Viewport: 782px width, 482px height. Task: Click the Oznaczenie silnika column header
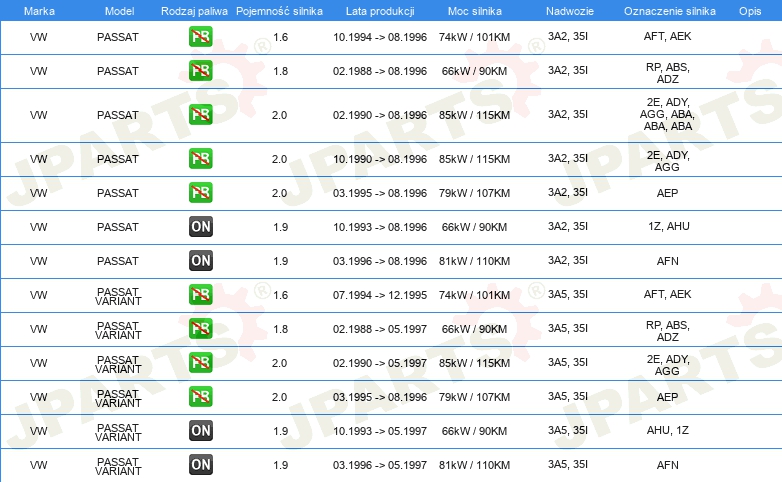(x=669, y=11)
